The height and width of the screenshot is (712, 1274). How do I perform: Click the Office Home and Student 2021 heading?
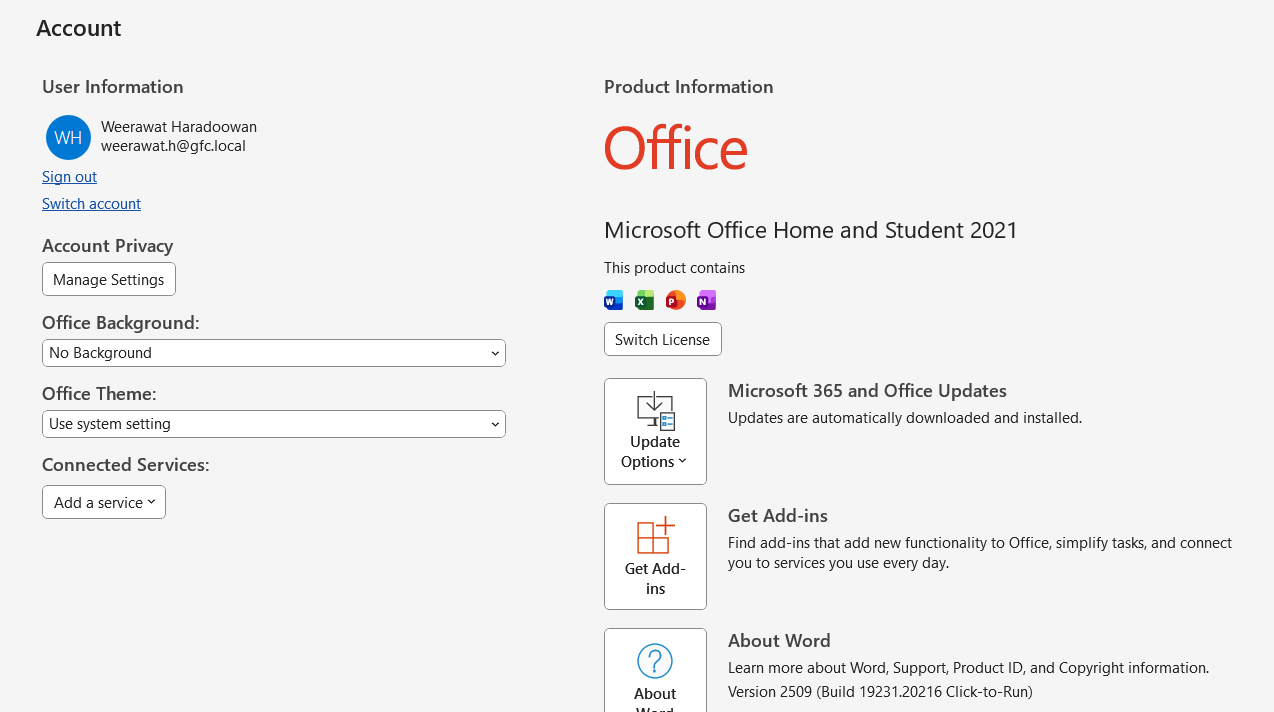coord(810,230)
